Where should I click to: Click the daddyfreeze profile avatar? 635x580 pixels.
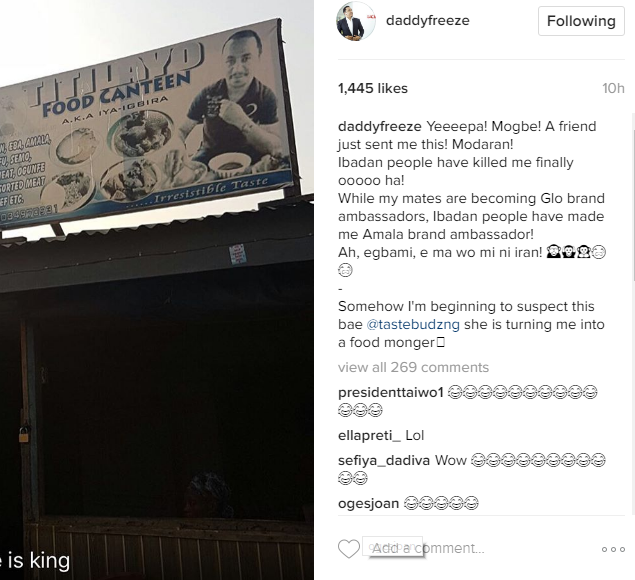356,21
